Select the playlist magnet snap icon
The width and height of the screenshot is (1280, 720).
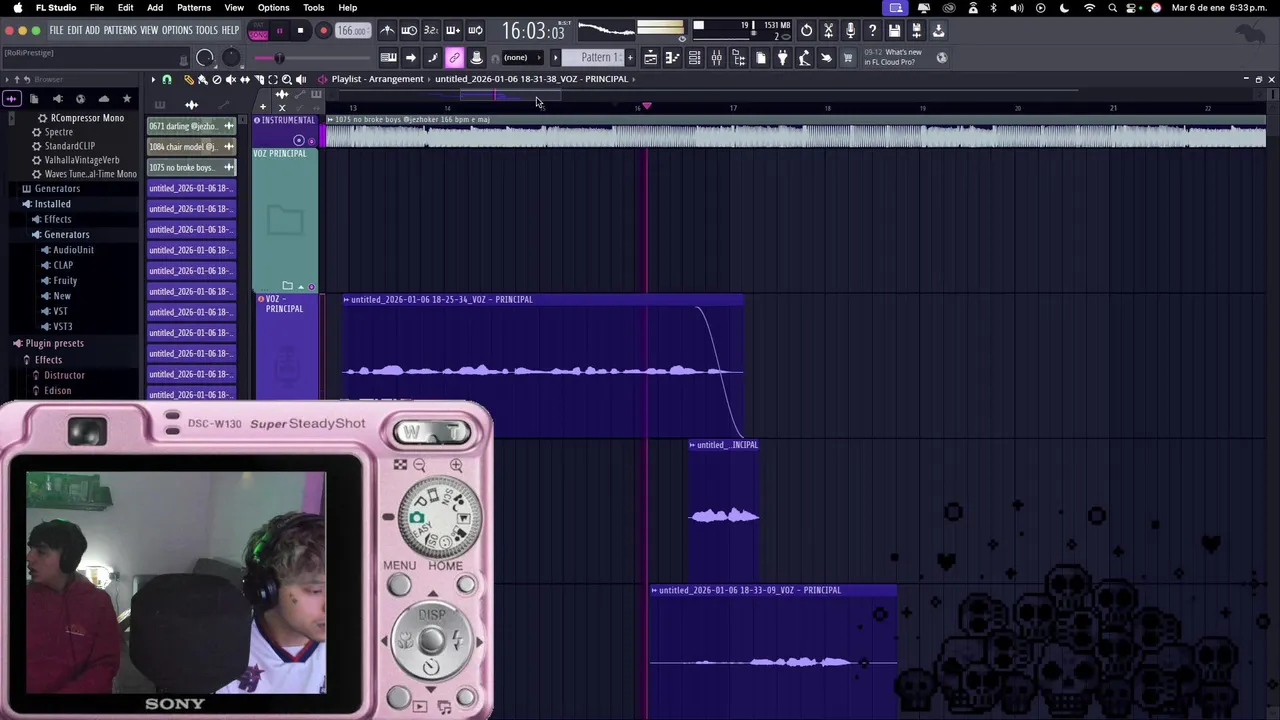tap(166, 79)
